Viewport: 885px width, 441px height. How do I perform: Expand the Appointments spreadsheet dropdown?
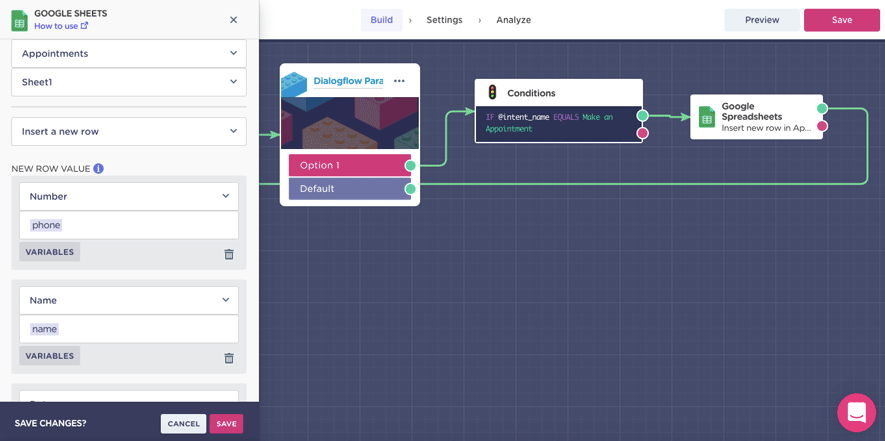[129, 54]
